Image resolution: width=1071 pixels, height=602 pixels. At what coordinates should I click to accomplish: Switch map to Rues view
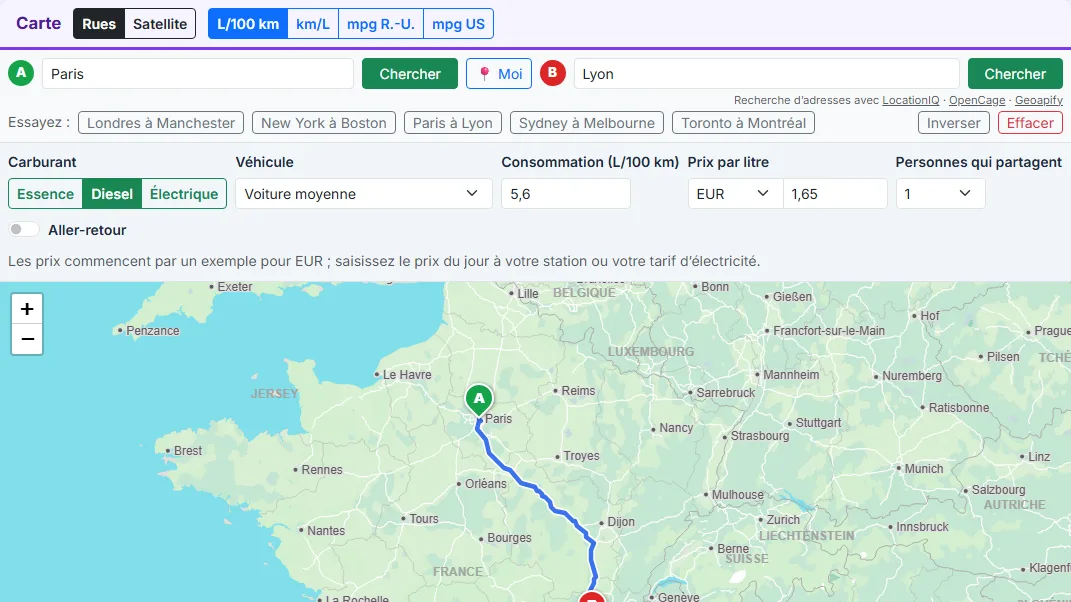(x=99, y=24)
